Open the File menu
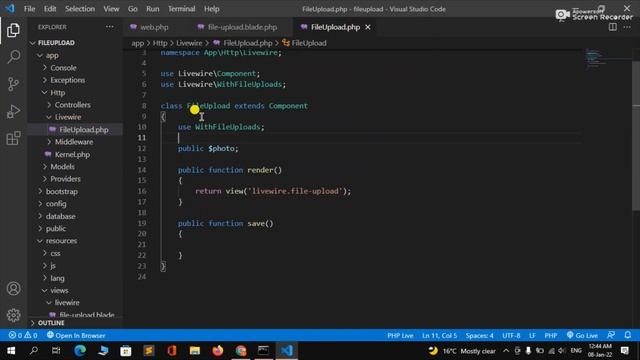Screen dimensions: 640x360 [x=29, y=9]
